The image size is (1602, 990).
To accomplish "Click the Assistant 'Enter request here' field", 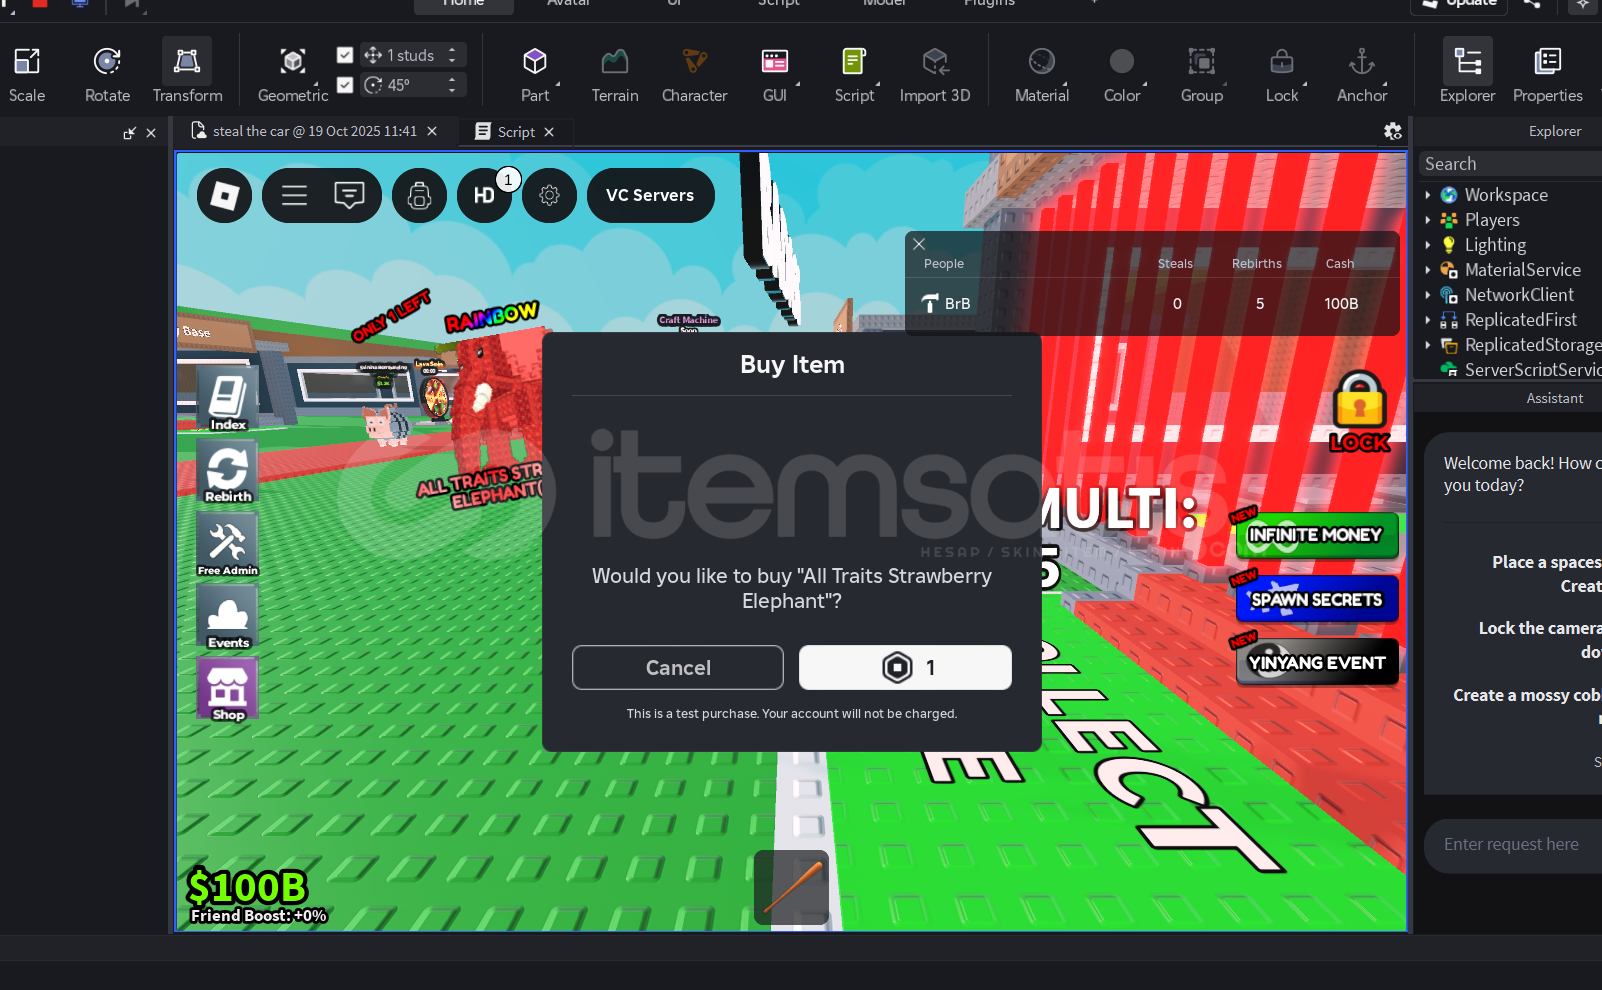I will click(x=1513, y=845).
